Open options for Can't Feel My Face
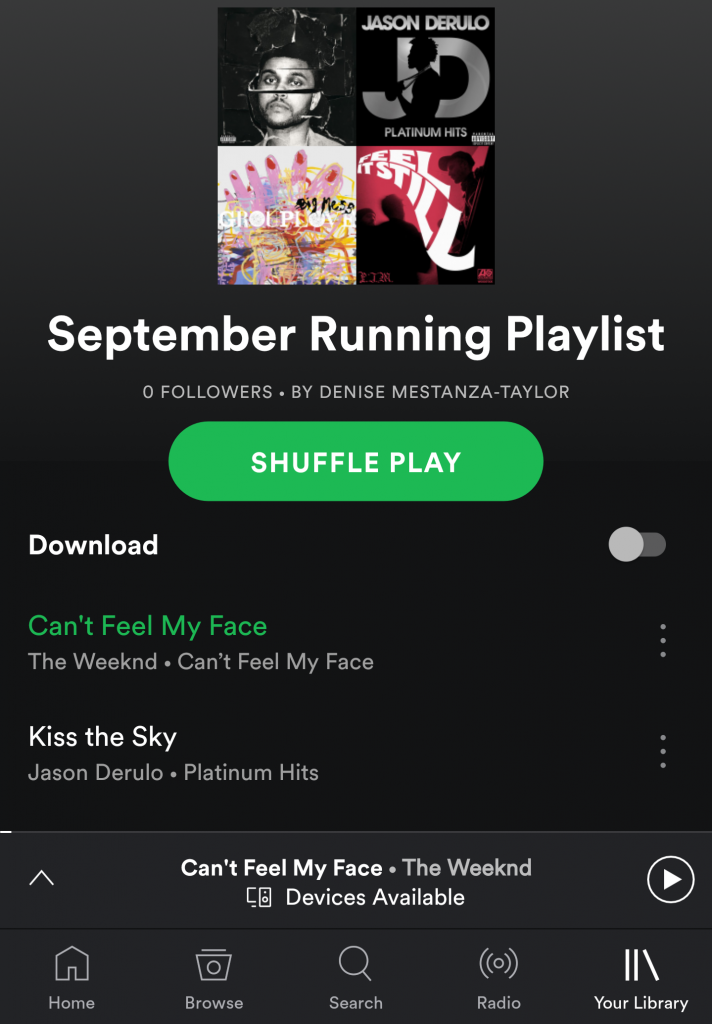Screen dimensions: 712x1024 (x=663, y=641)
